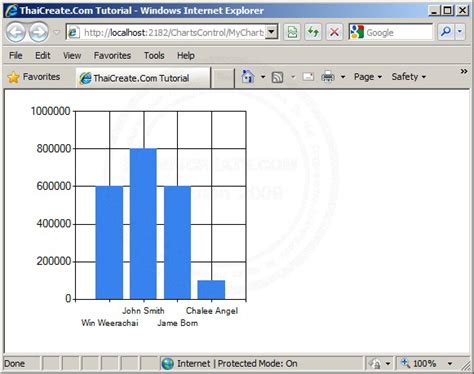Click the '600000' axis value
Image resolution: width=474 pixels, height=374 pixels.
(54, 186)
